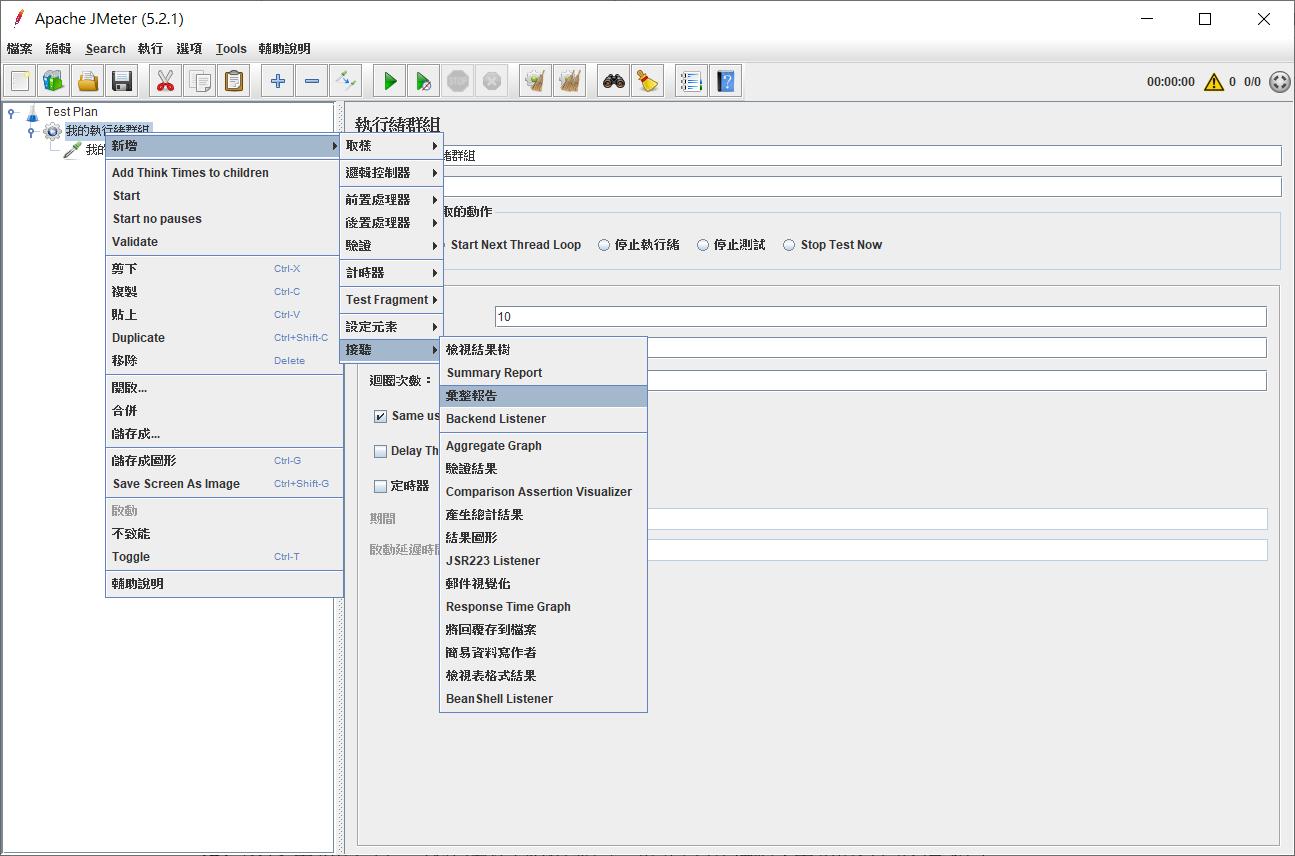The height and width of the screenshot is (856, 1295).
Task: Select the 停止測試 radio option
Action: (731, 245)
